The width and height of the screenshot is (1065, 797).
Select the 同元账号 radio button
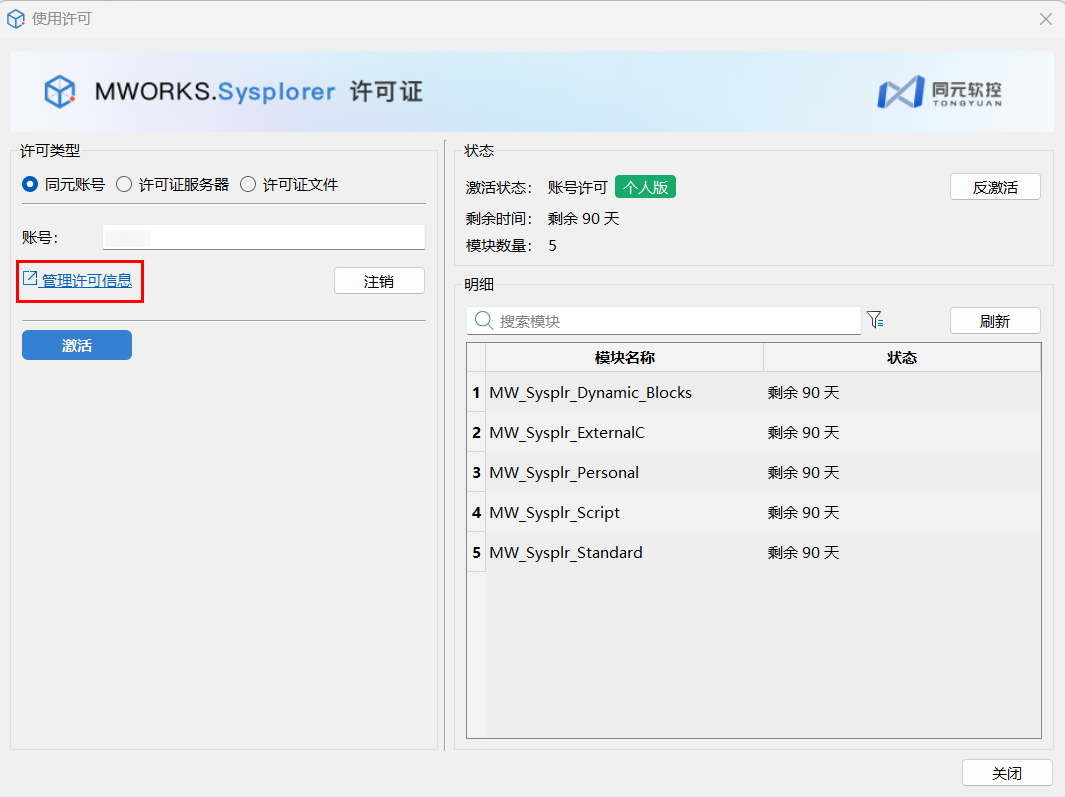(30, 184)
